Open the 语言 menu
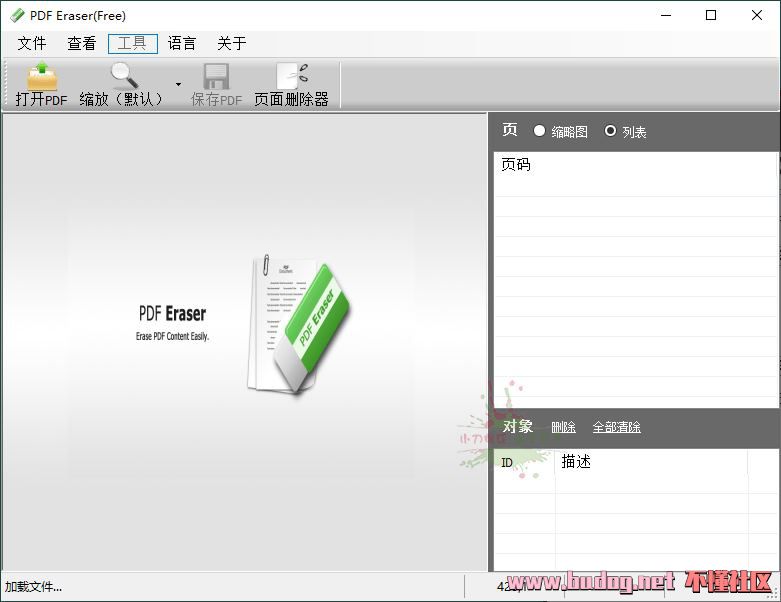Image resolution: width=781 pixels, height=602 pixels. pyautogui.click(x=182, y=44)
